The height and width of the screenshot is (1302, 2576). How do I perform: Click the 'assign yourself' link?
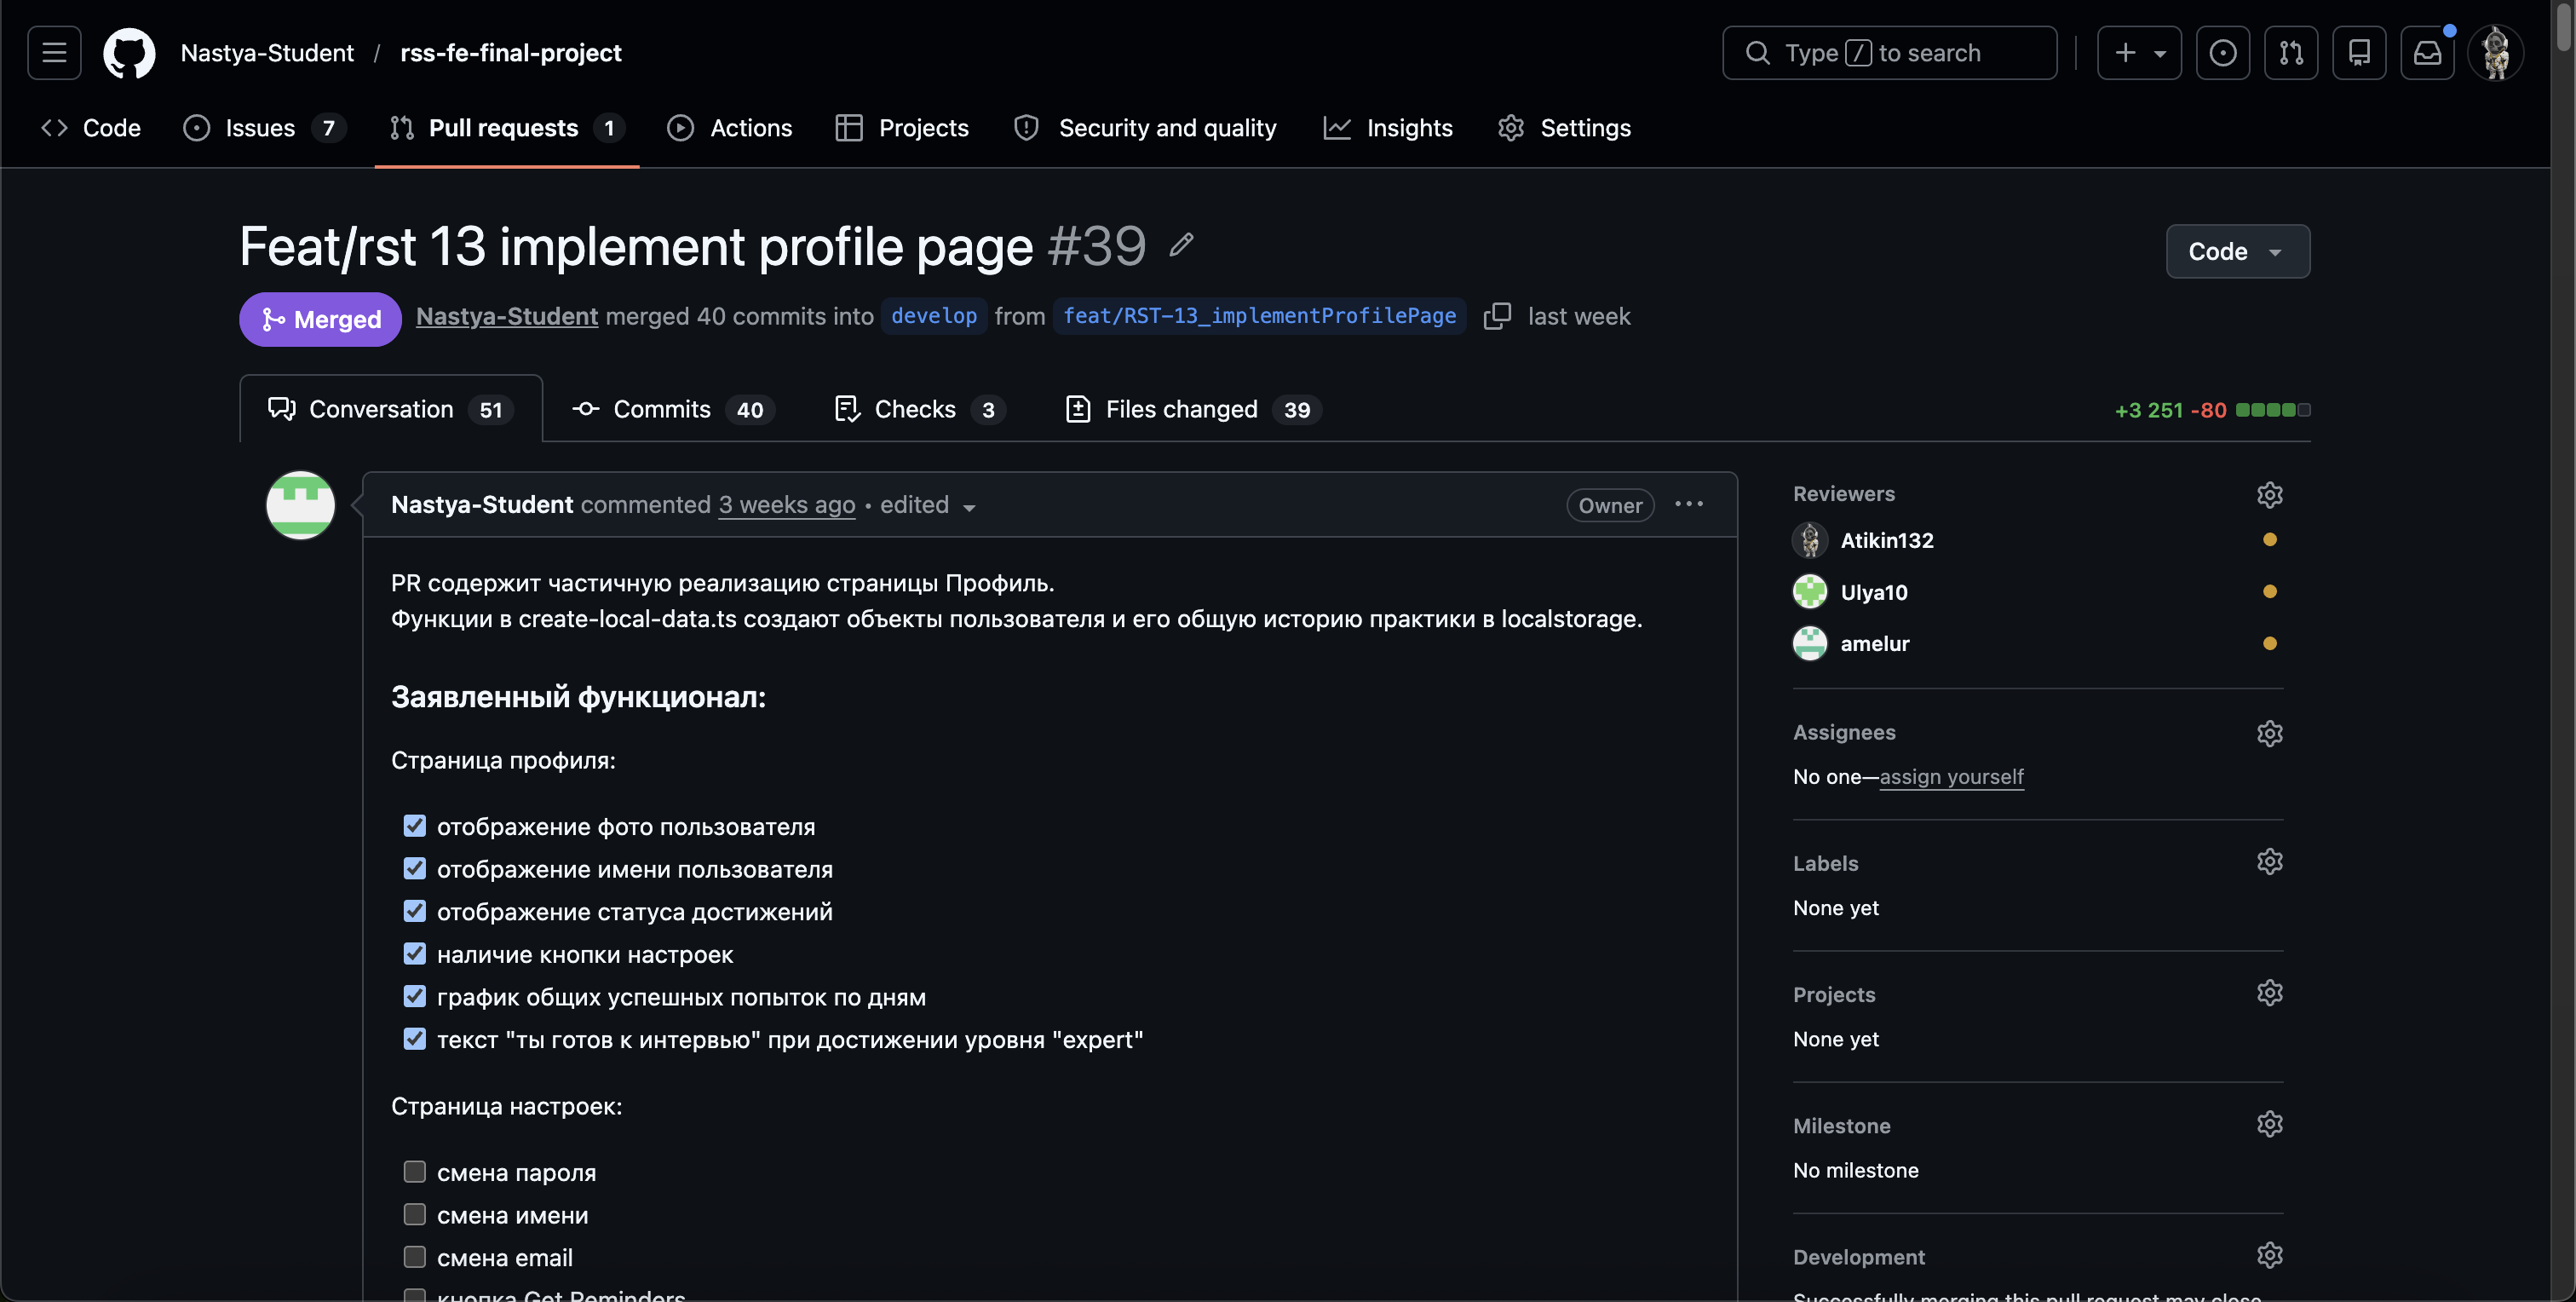[x=1951, y=776]
